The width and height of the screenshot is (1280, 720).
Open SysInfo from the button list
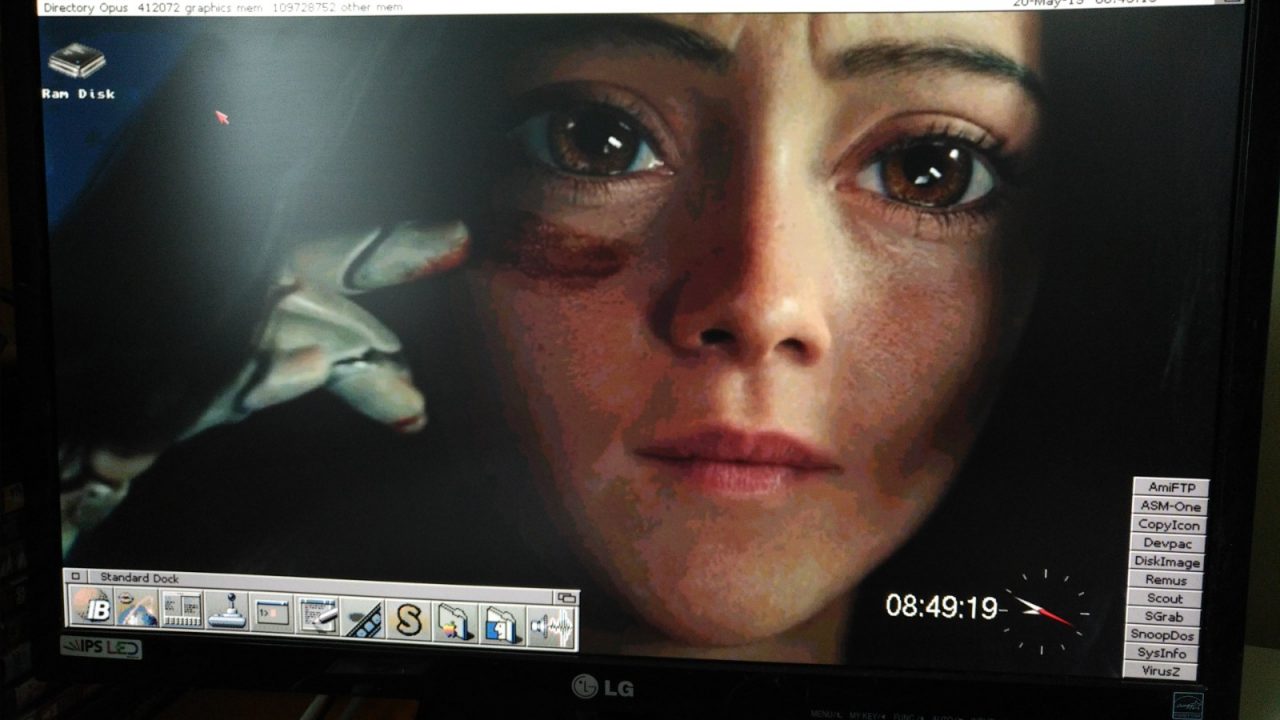[1161, 653]
